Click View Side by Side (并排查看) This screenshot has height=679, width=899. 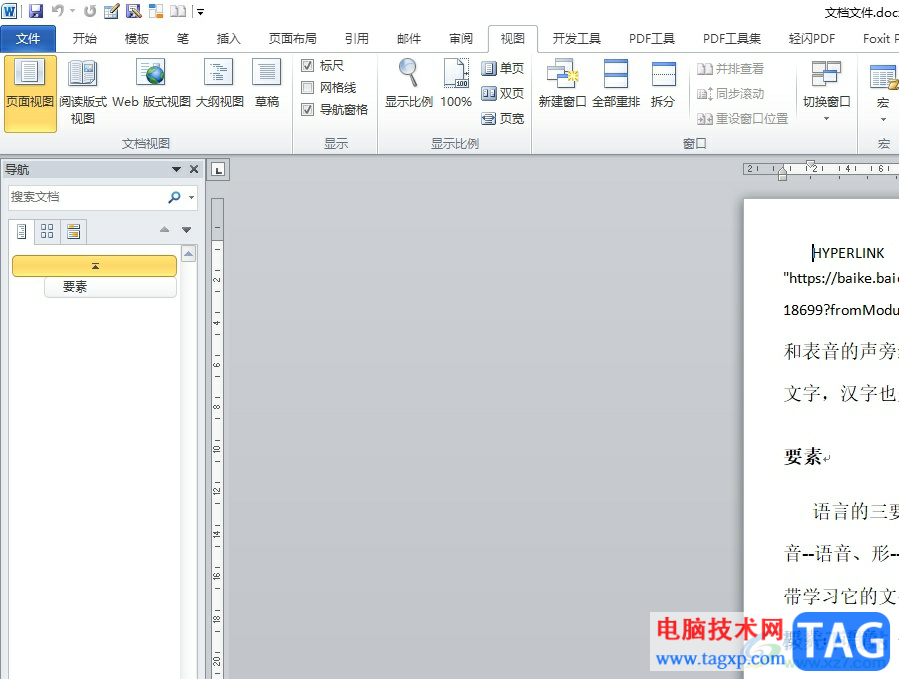(730, 69)
